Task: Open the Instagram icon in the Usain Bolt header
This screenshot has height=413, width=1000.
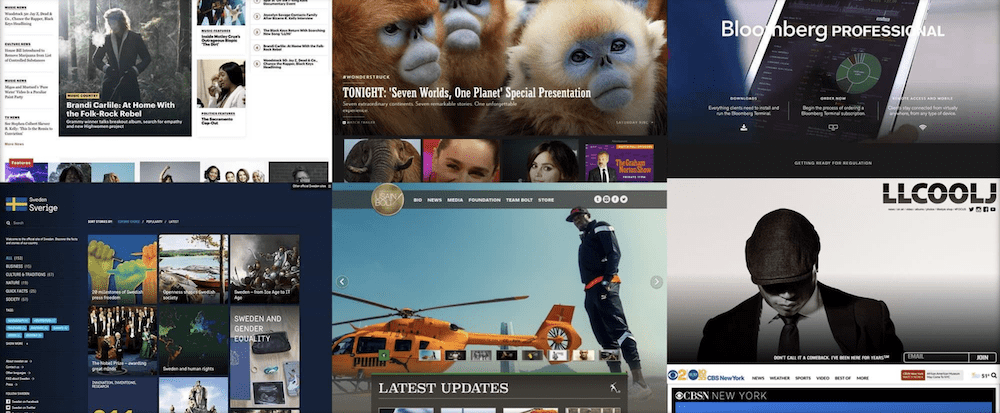Action: 607,199
